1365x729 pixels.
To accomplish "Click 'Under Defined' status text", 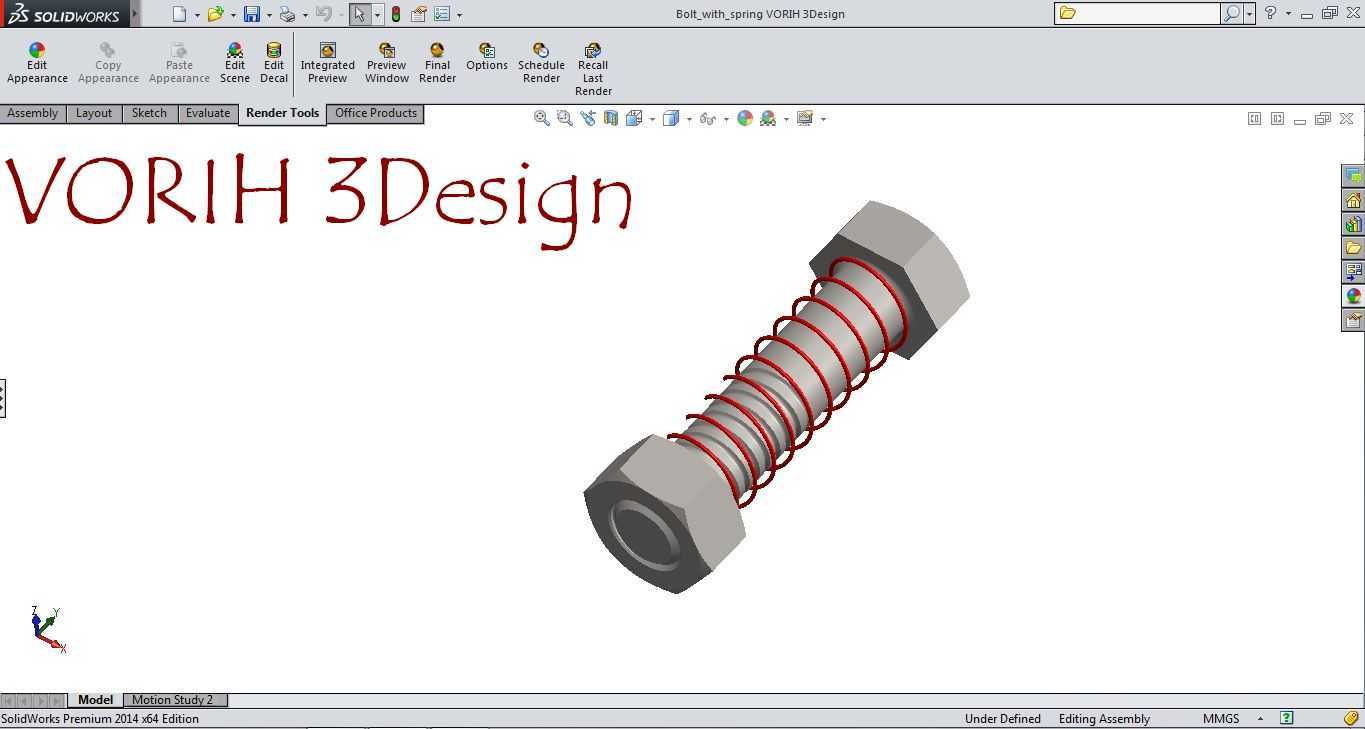I will 1002,719.
